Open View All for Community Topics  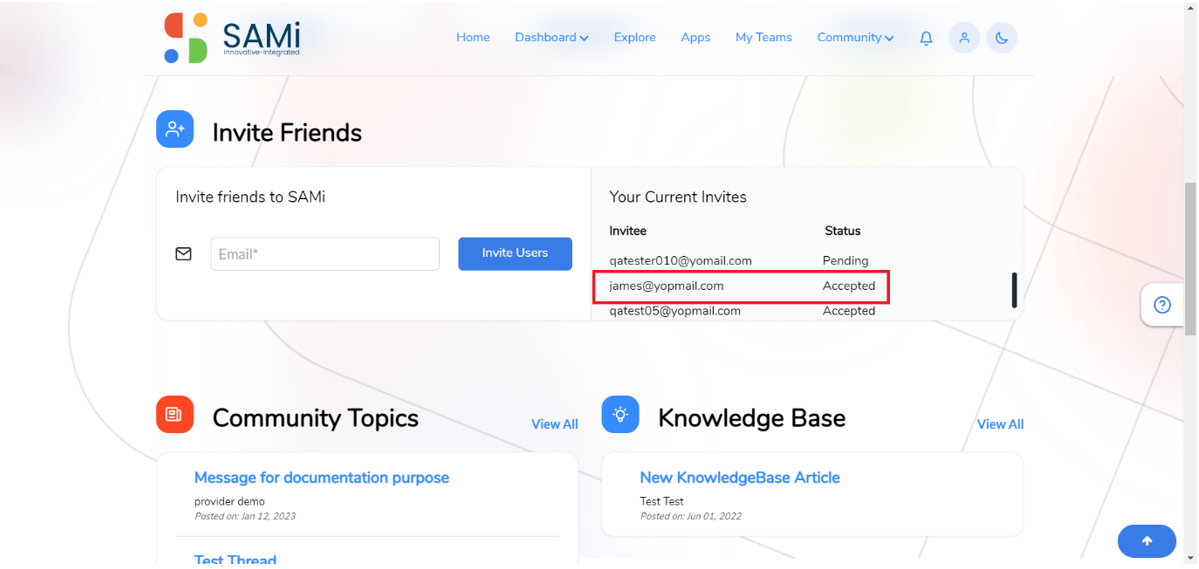554,424
